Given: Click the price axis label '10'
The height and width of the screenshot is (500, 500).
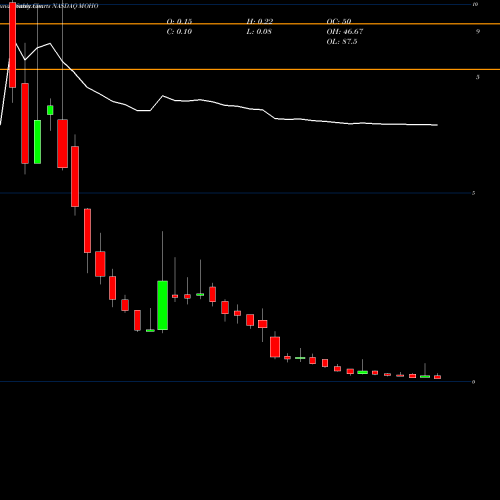Looking at the screenshot, I should point(475,4).
